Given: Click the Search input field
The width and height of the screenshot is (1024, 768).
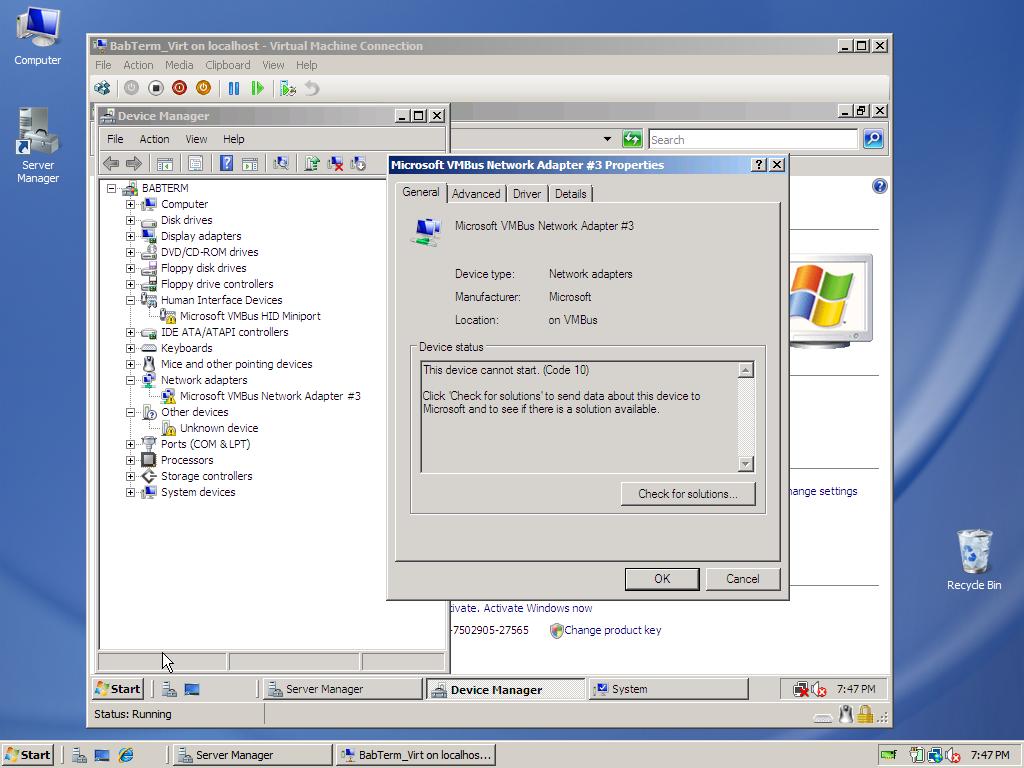Looking at the screenshot, I should 753,140.
